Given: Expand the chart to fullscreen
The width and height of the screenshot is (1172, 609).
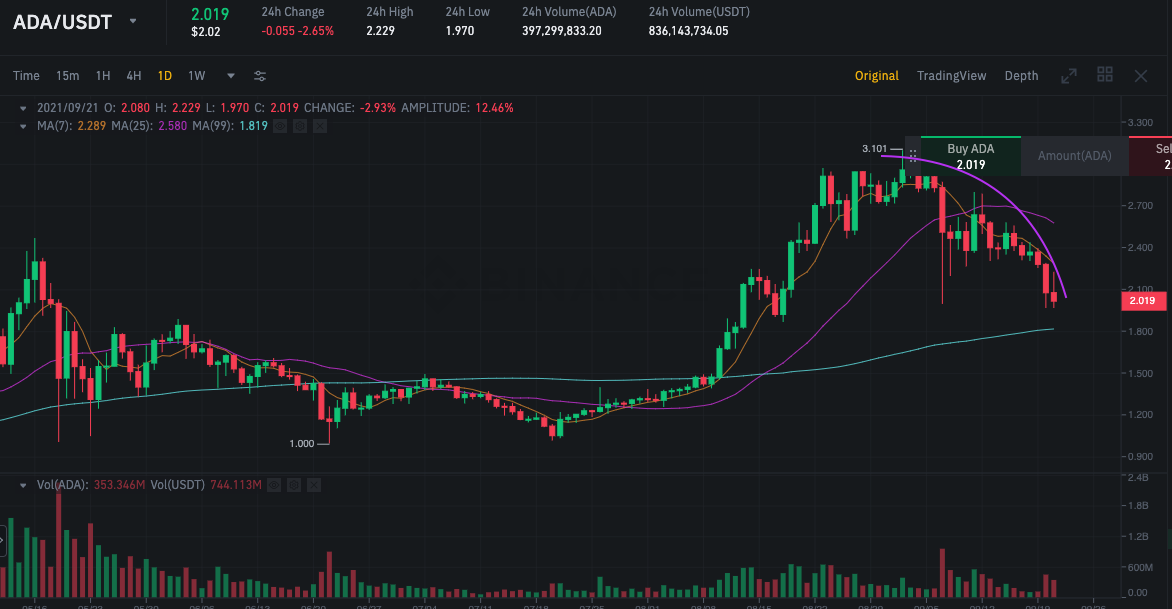Looking at the screenshot, I should (x=1069, y=75).
